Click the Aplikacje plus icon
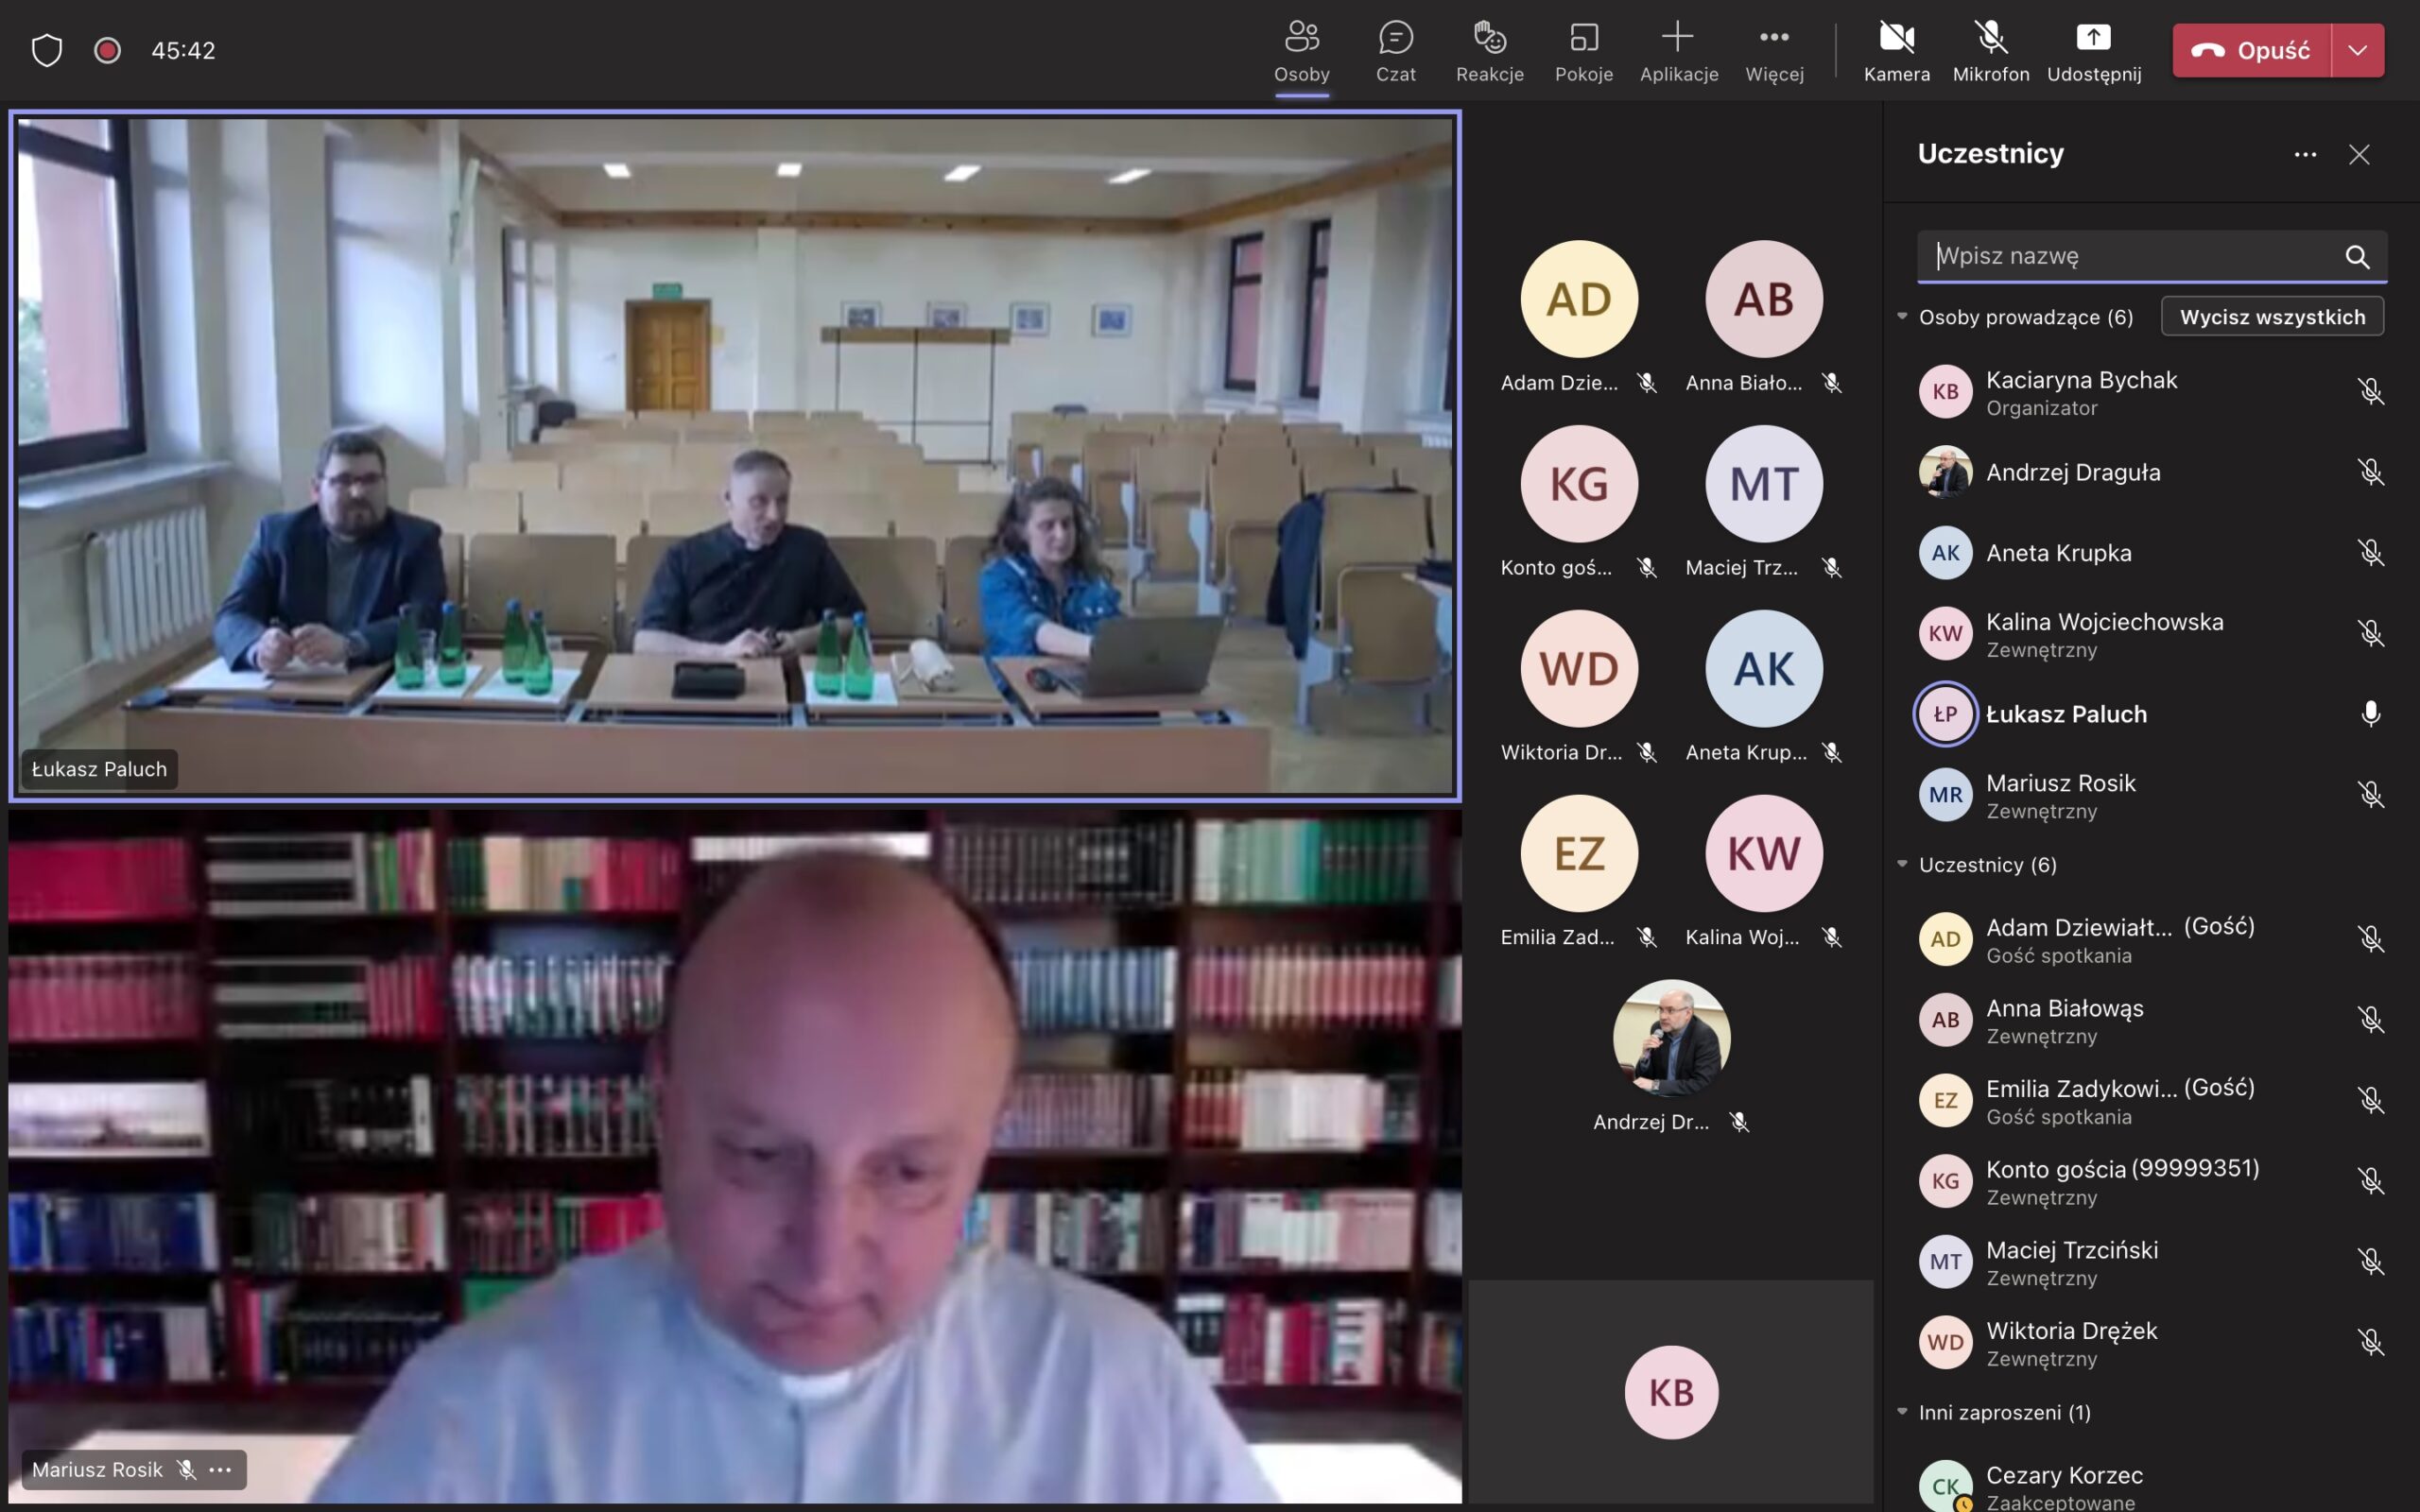Screen dimensions: 2420x1512 click(x=1678, y=38)
